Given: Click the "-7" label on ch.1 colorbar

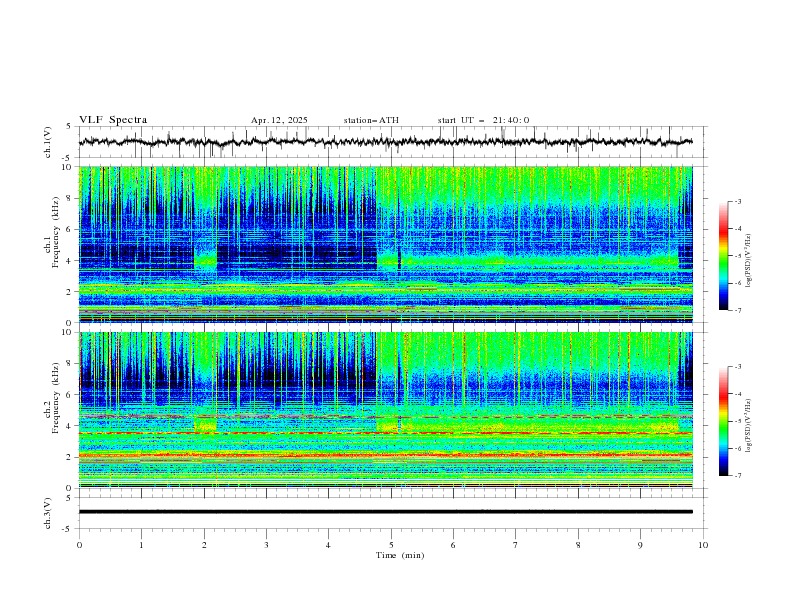Looking at the screenshot, I should (x=737, y=310).
